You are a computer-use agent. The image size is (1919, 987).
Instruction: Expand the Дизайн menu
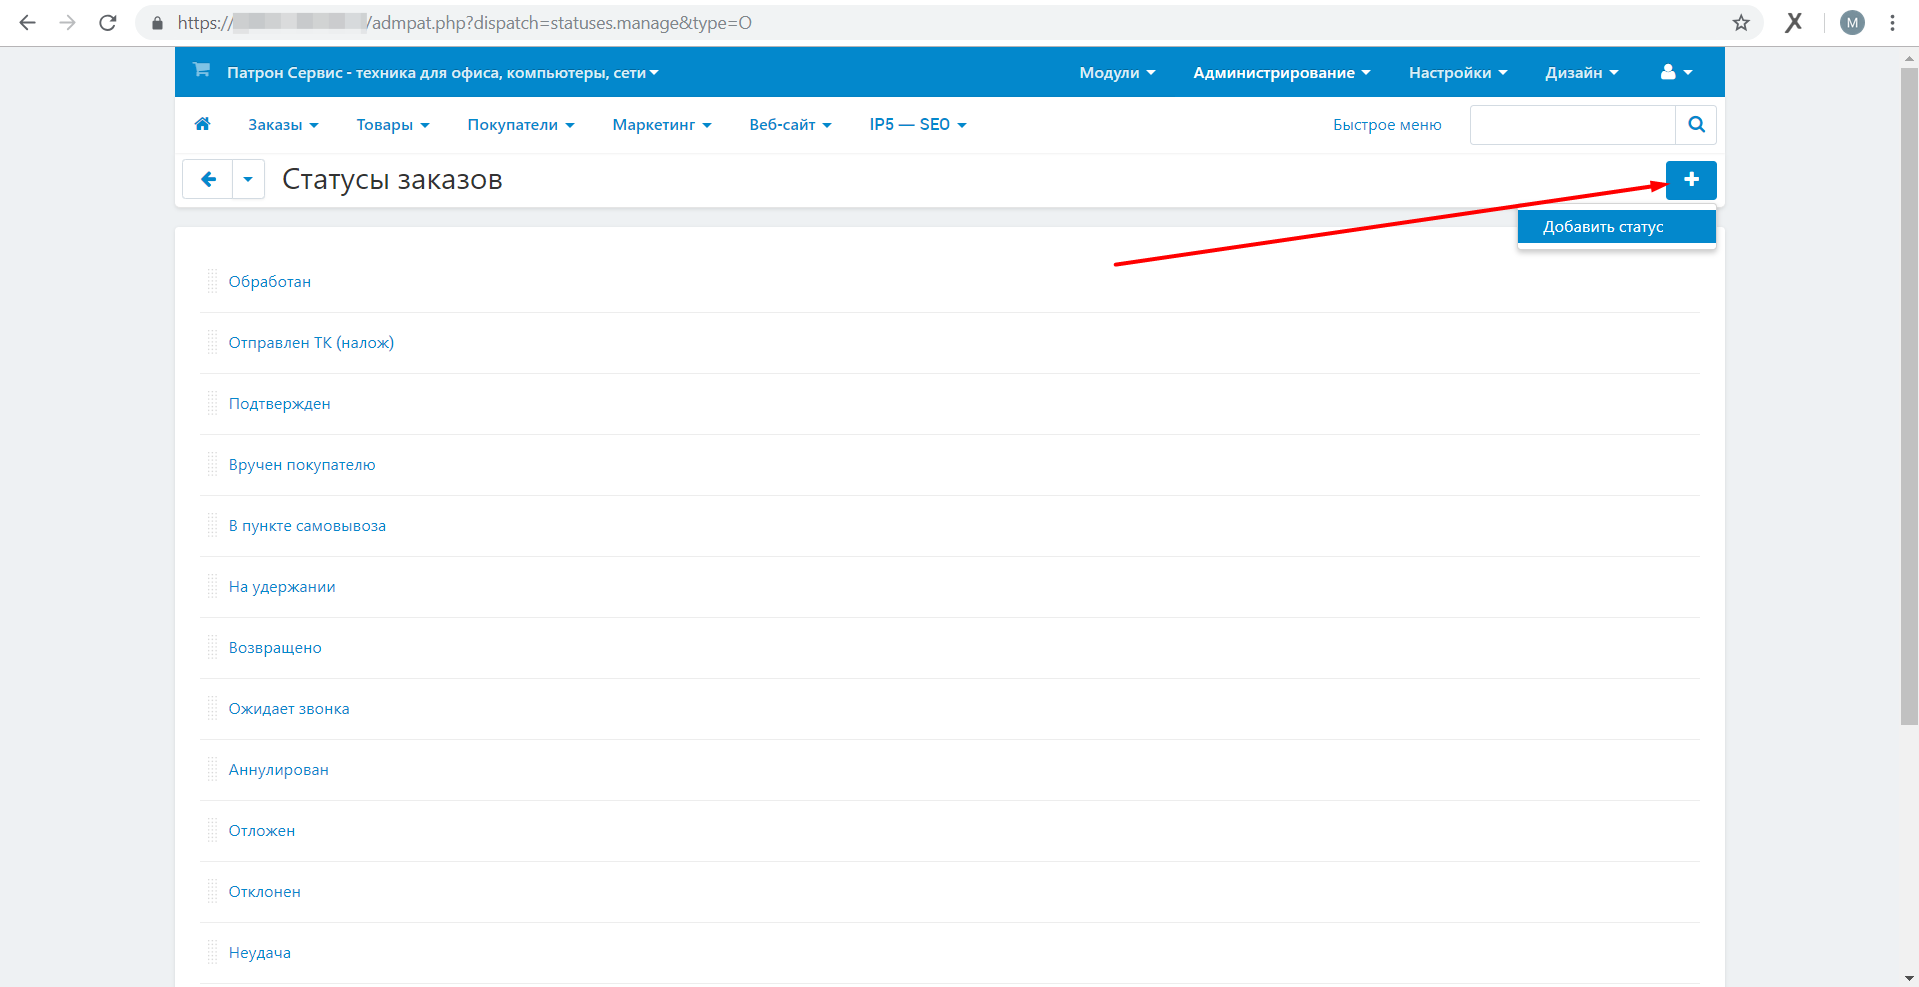(1581, 72)
